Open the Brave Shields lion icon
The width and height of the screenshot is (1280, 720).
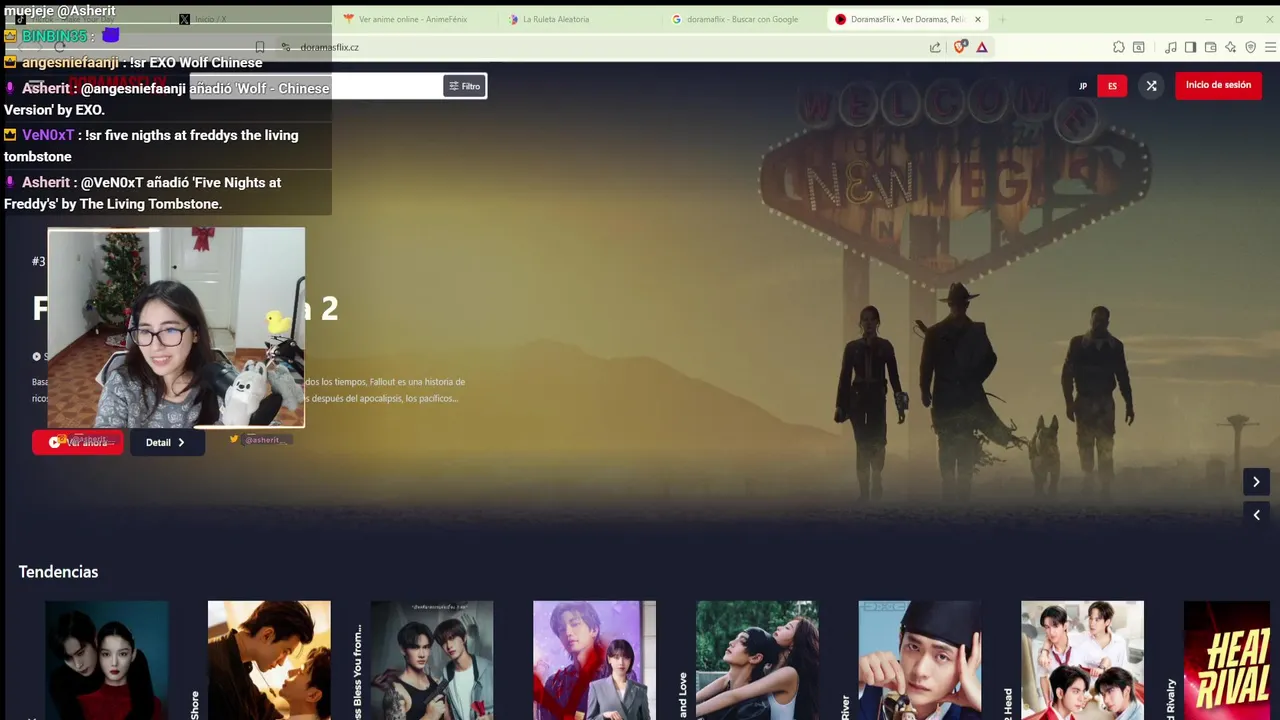960,46
